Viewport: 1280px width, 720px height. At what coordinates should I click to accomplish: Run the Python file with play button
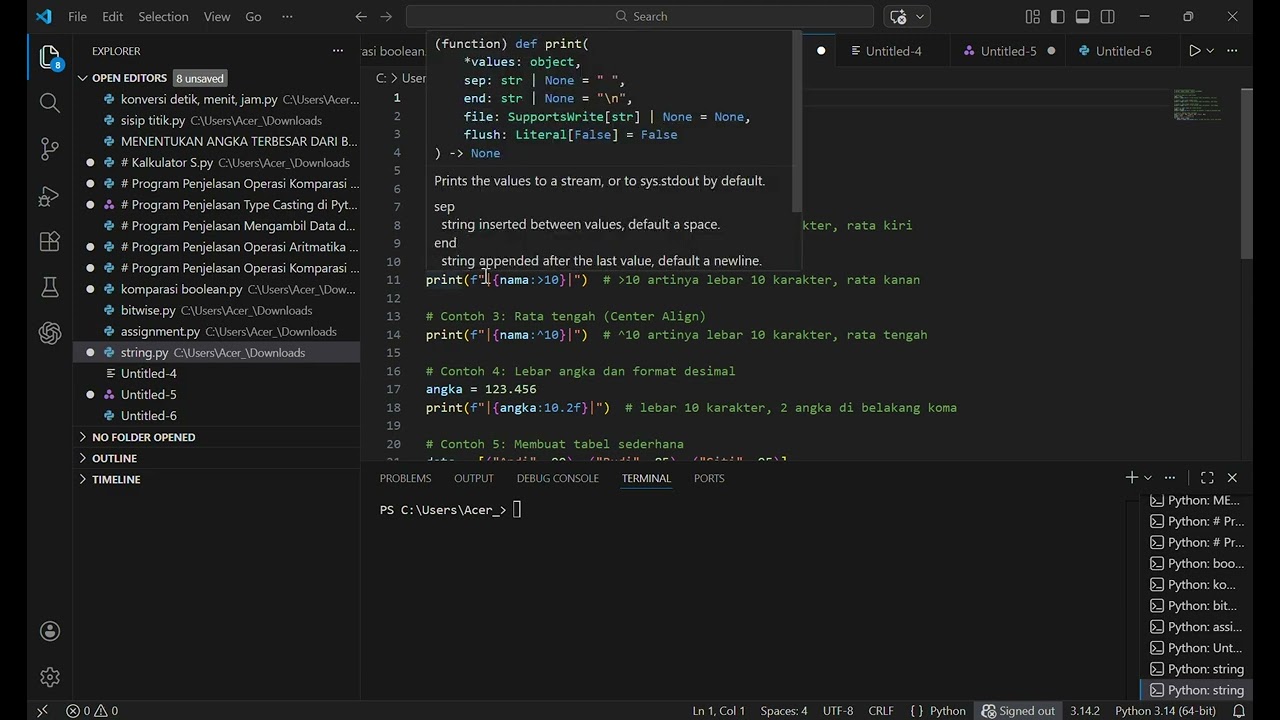click(1194, 51)
